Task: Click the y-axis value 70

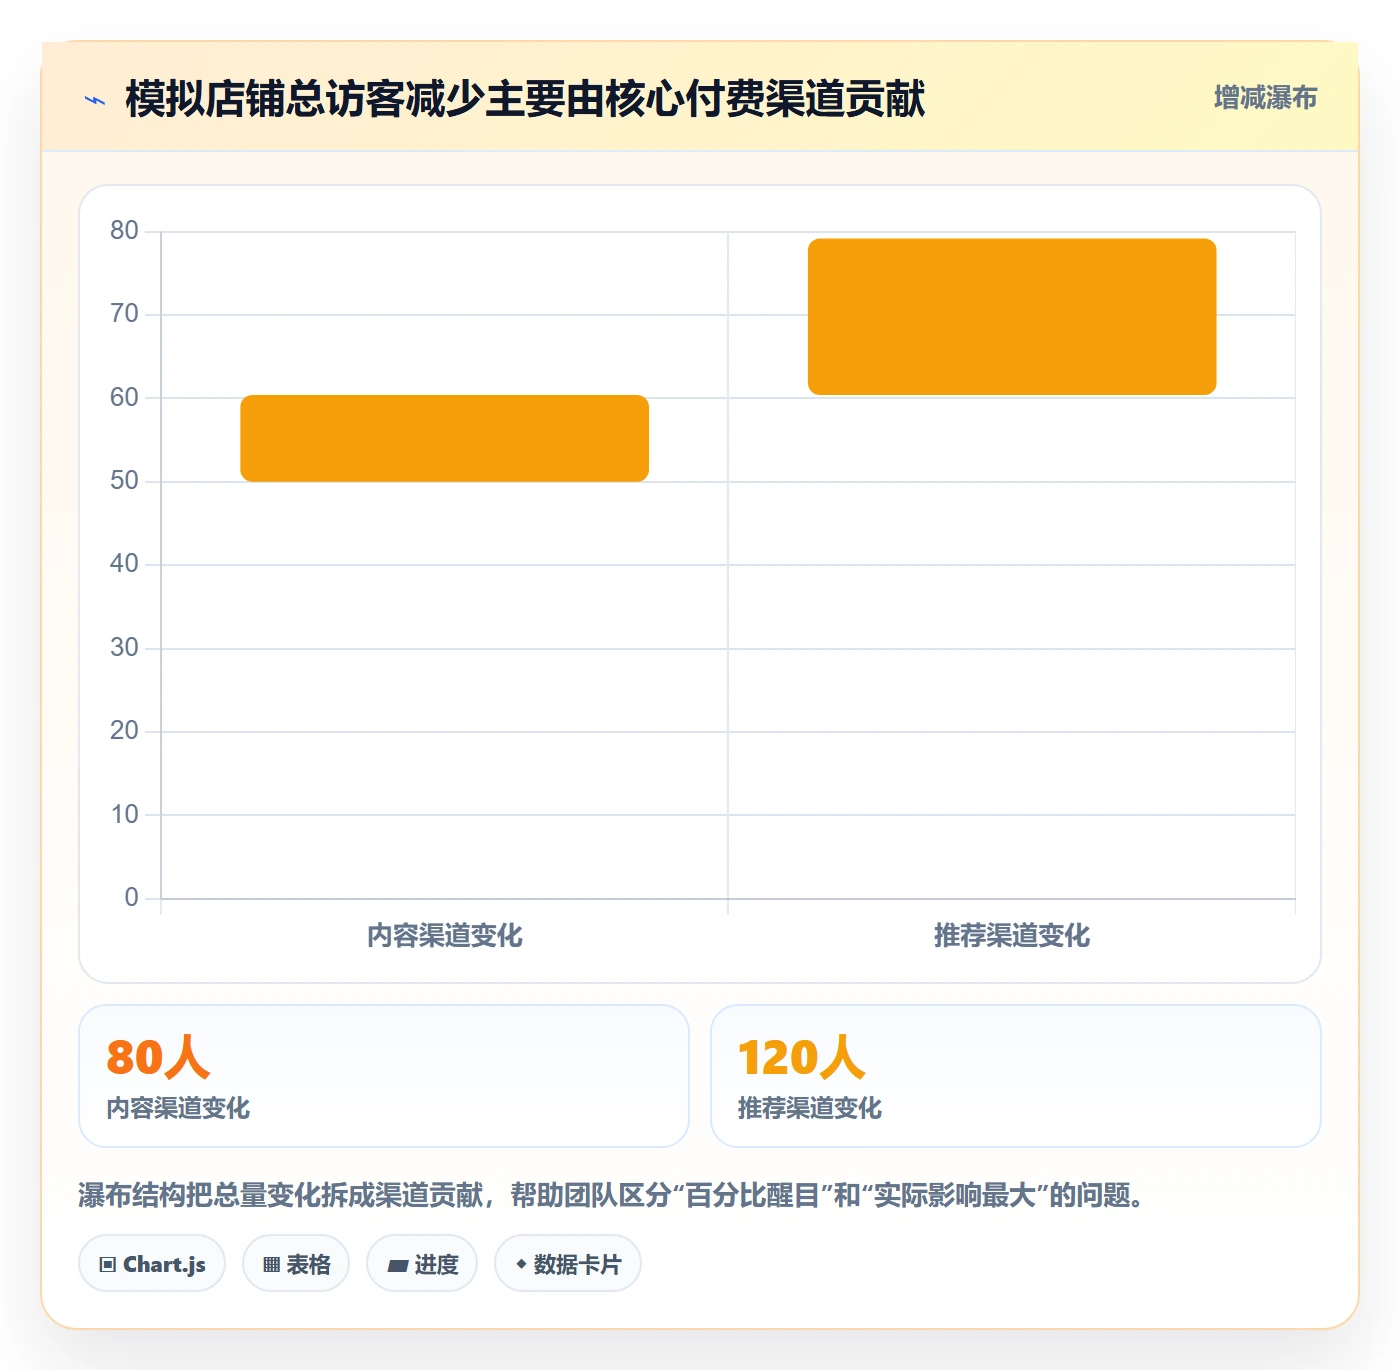Action: click(124, 314)
